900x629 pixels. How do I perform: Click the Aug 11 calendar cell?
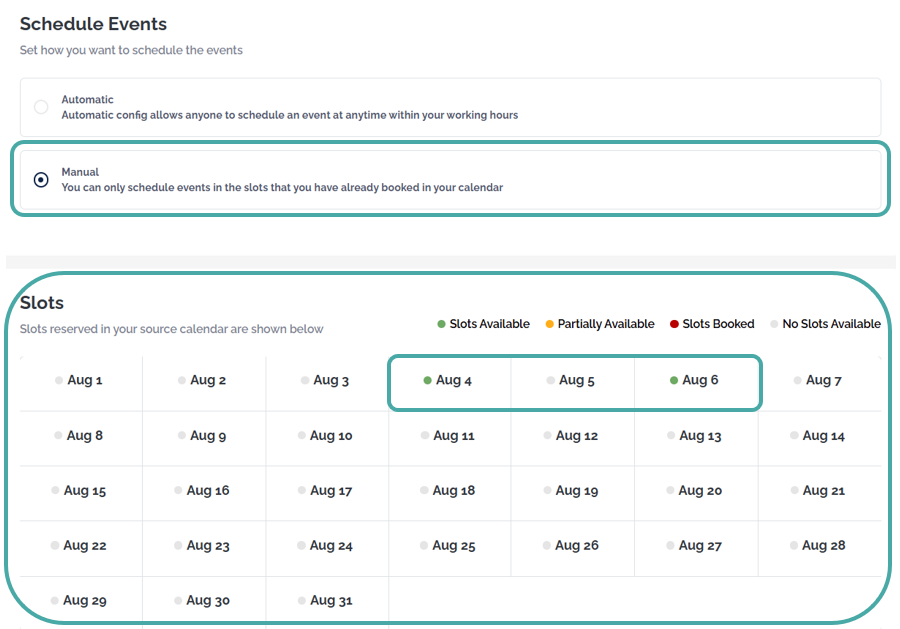tap(449, 436)
